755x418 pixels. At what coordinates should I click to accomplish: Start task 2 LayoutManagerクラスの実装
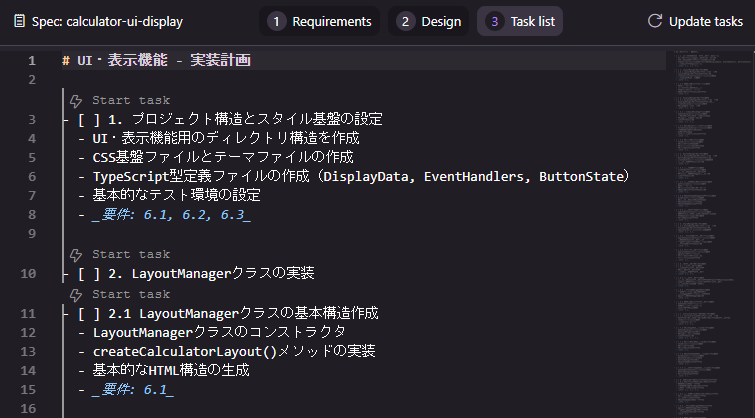pos(131,254)
